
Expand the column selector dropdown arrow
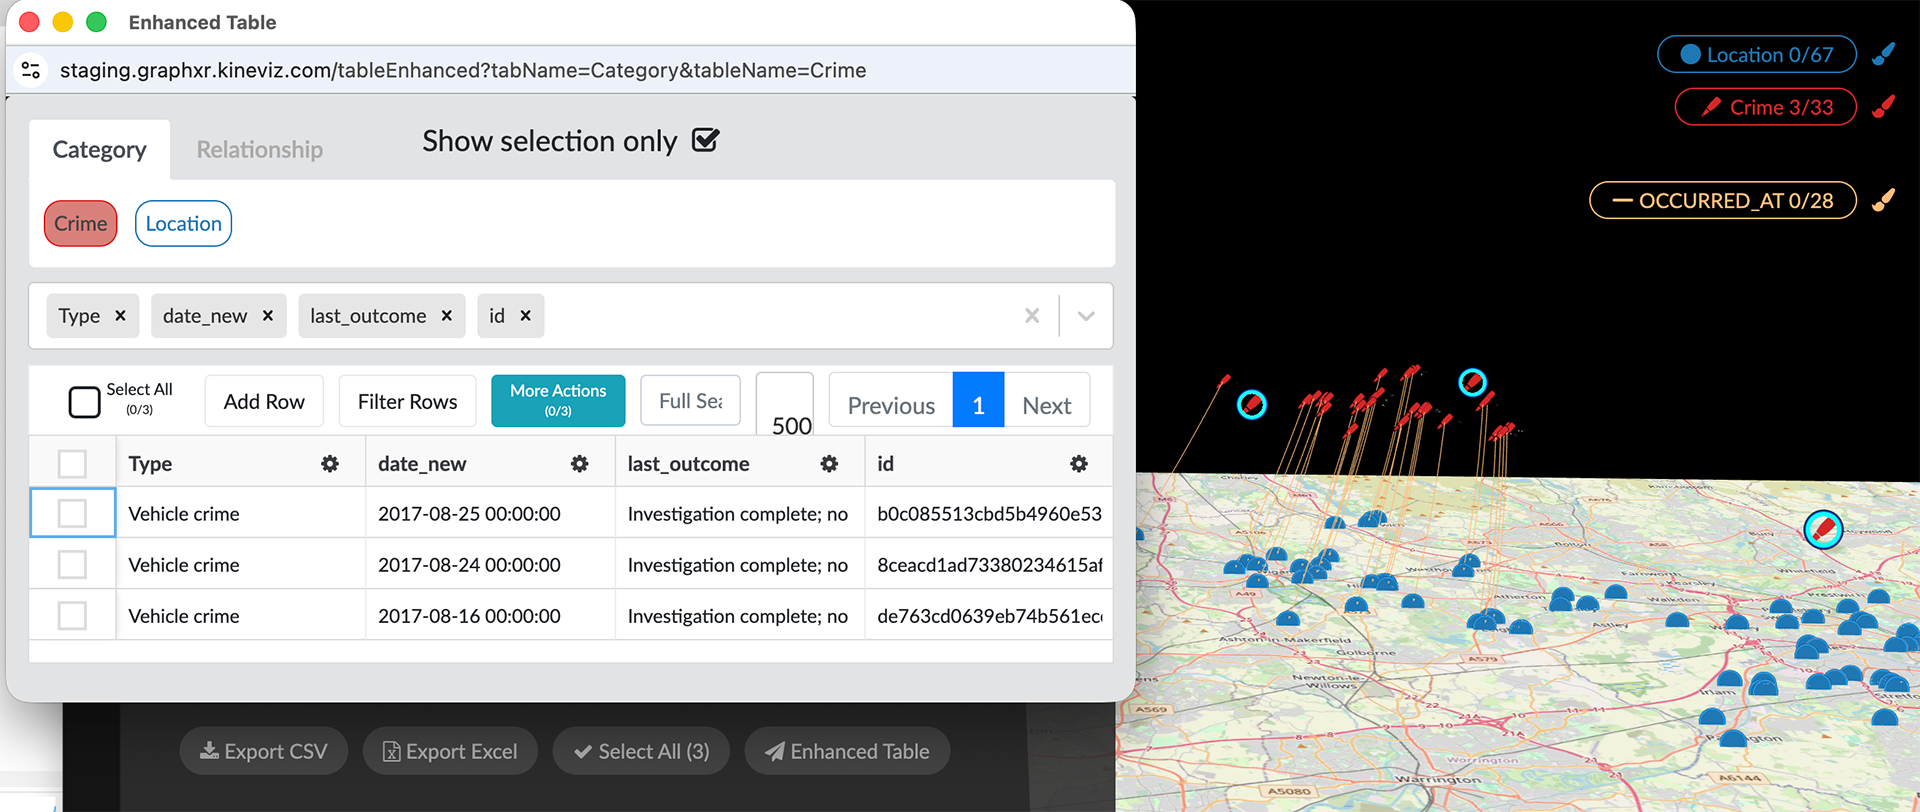1086,316
